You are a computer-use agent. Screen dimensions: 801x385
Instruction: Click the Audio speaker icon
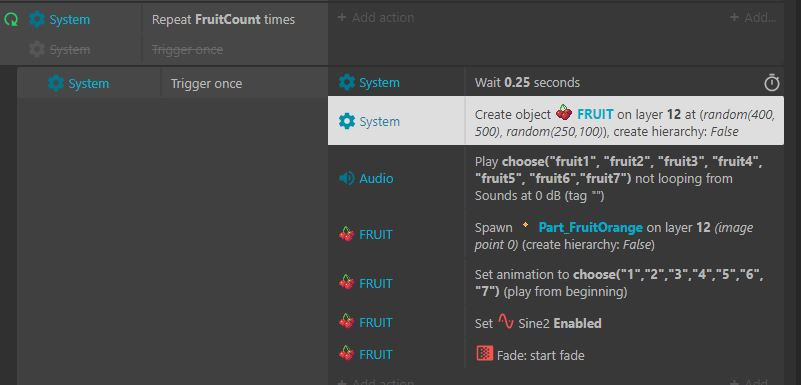click(347, 178)
